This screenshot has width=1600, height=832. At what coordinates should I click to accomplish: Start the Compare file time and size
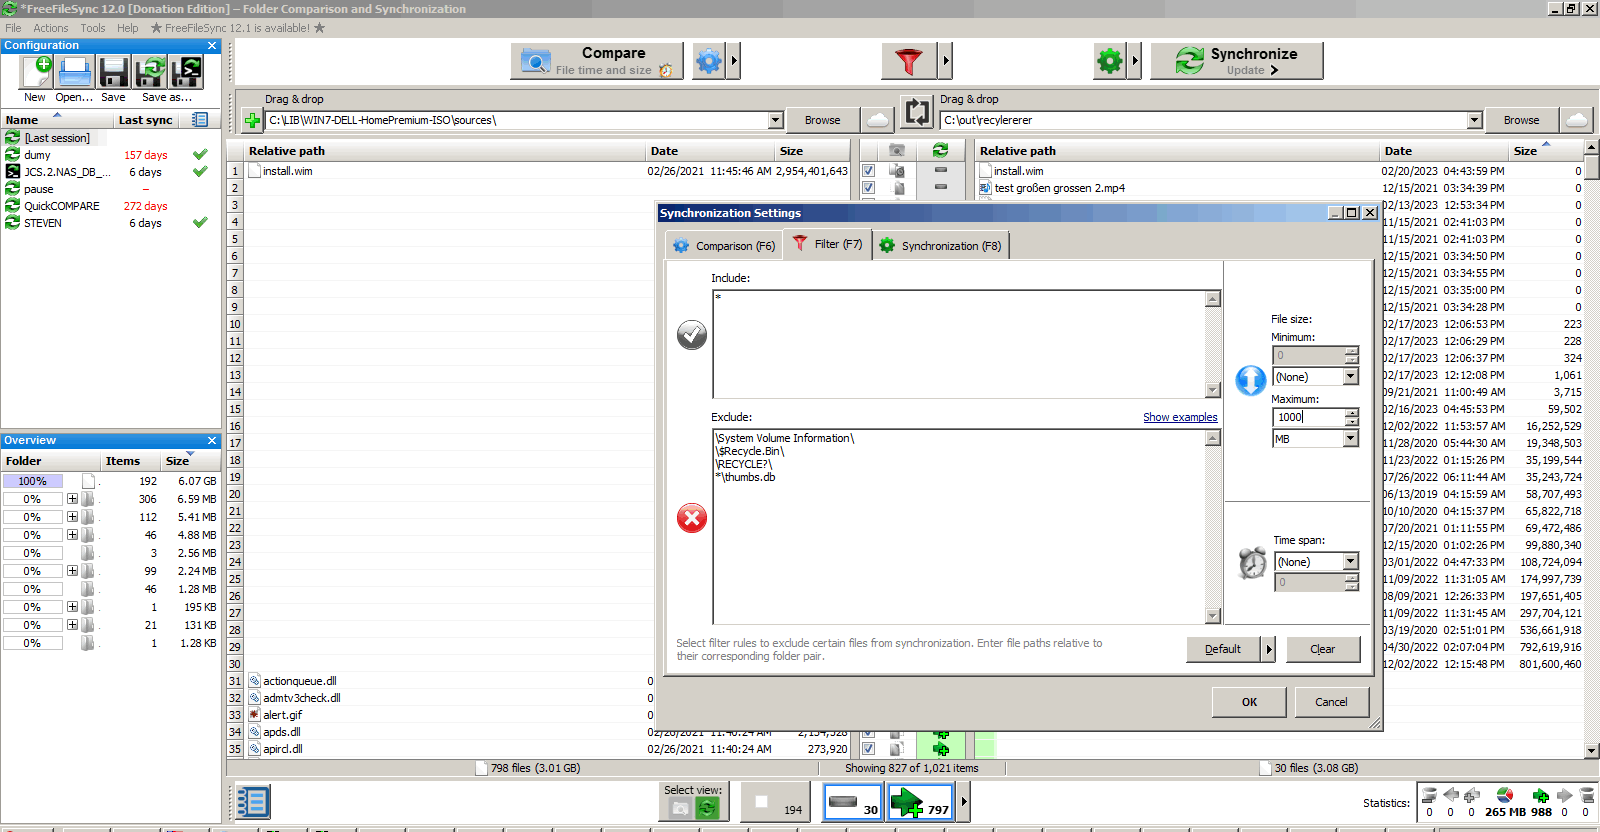point(597,61)
